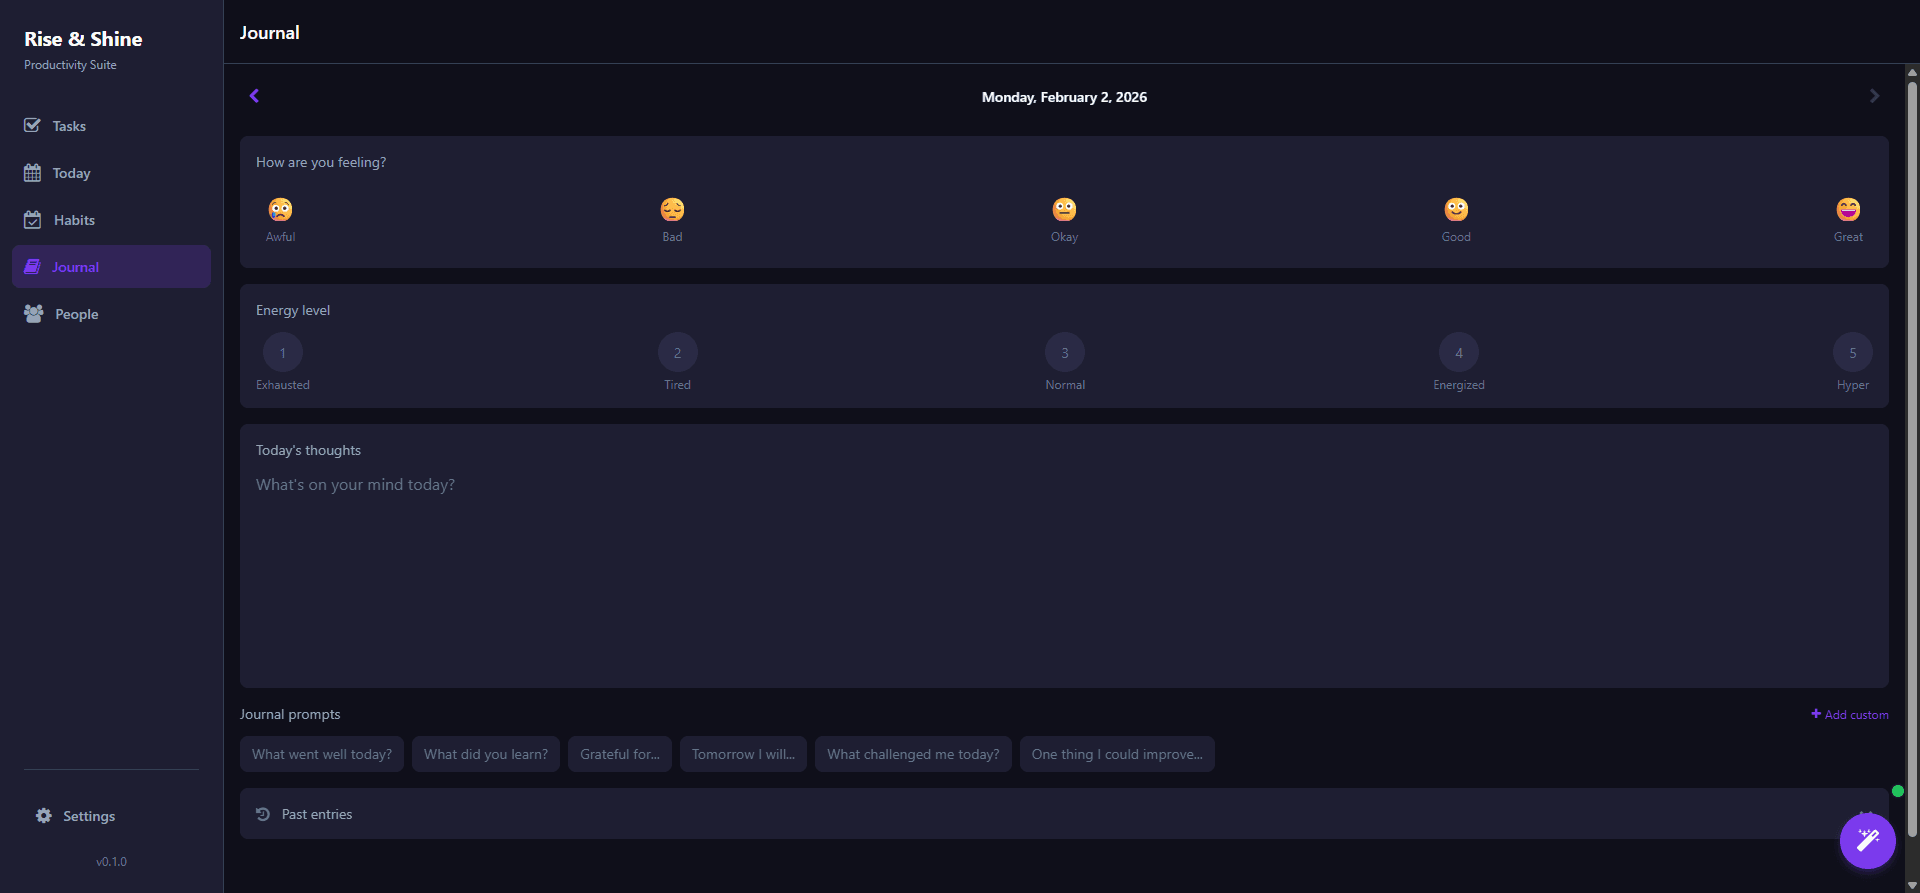The width and height of the screenshot is (1920, 893).
Task: Select the Awful mood emoji
Action: (280, 210)
